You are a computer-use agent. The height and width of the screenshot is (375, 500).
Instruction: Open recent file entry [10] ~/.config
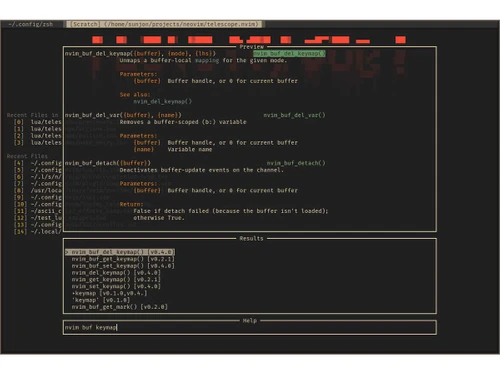(x=37, y=204)
